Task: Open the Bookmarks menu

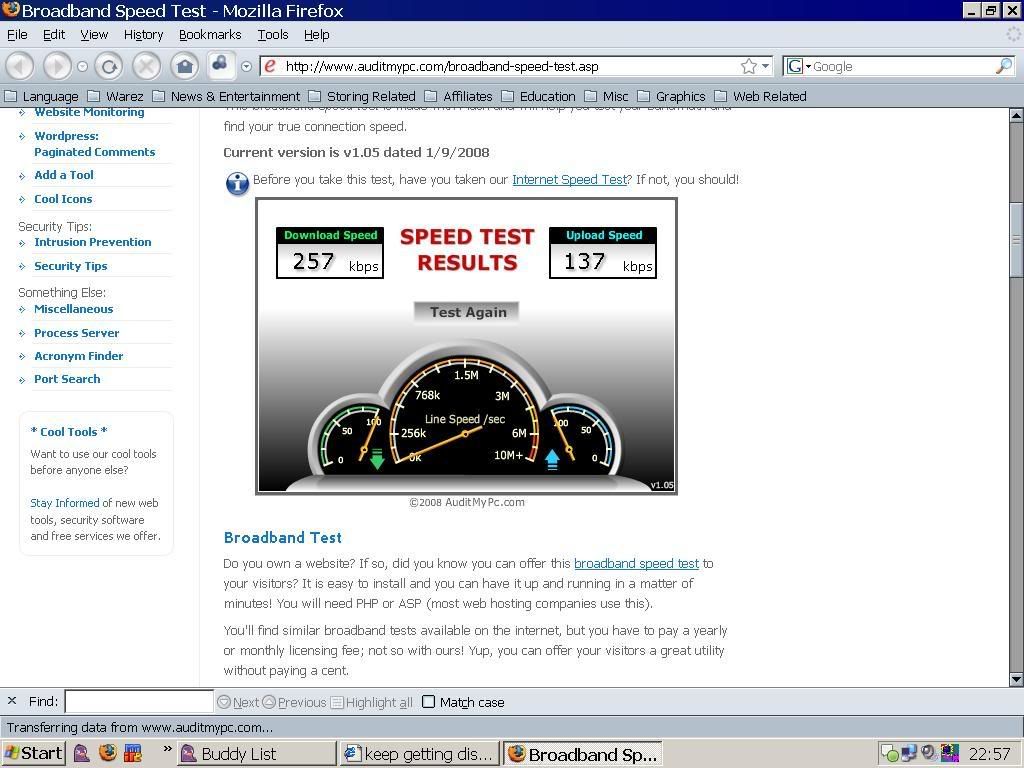Action: point(209,34)
